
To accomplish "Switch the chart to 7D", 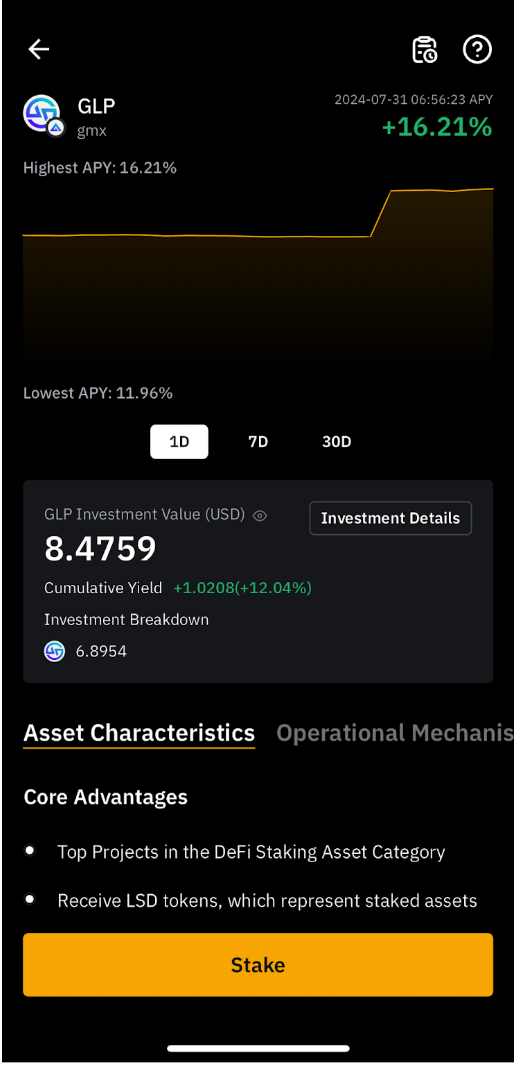I will pos(258,441).
